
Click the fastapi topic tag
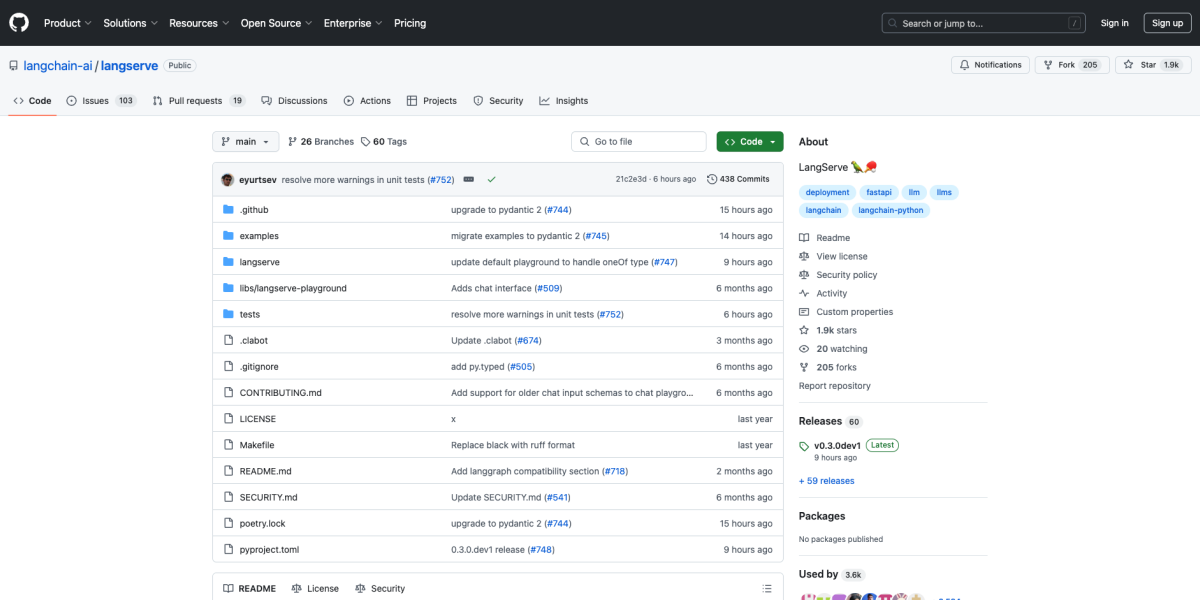click(x=878, y=192)
